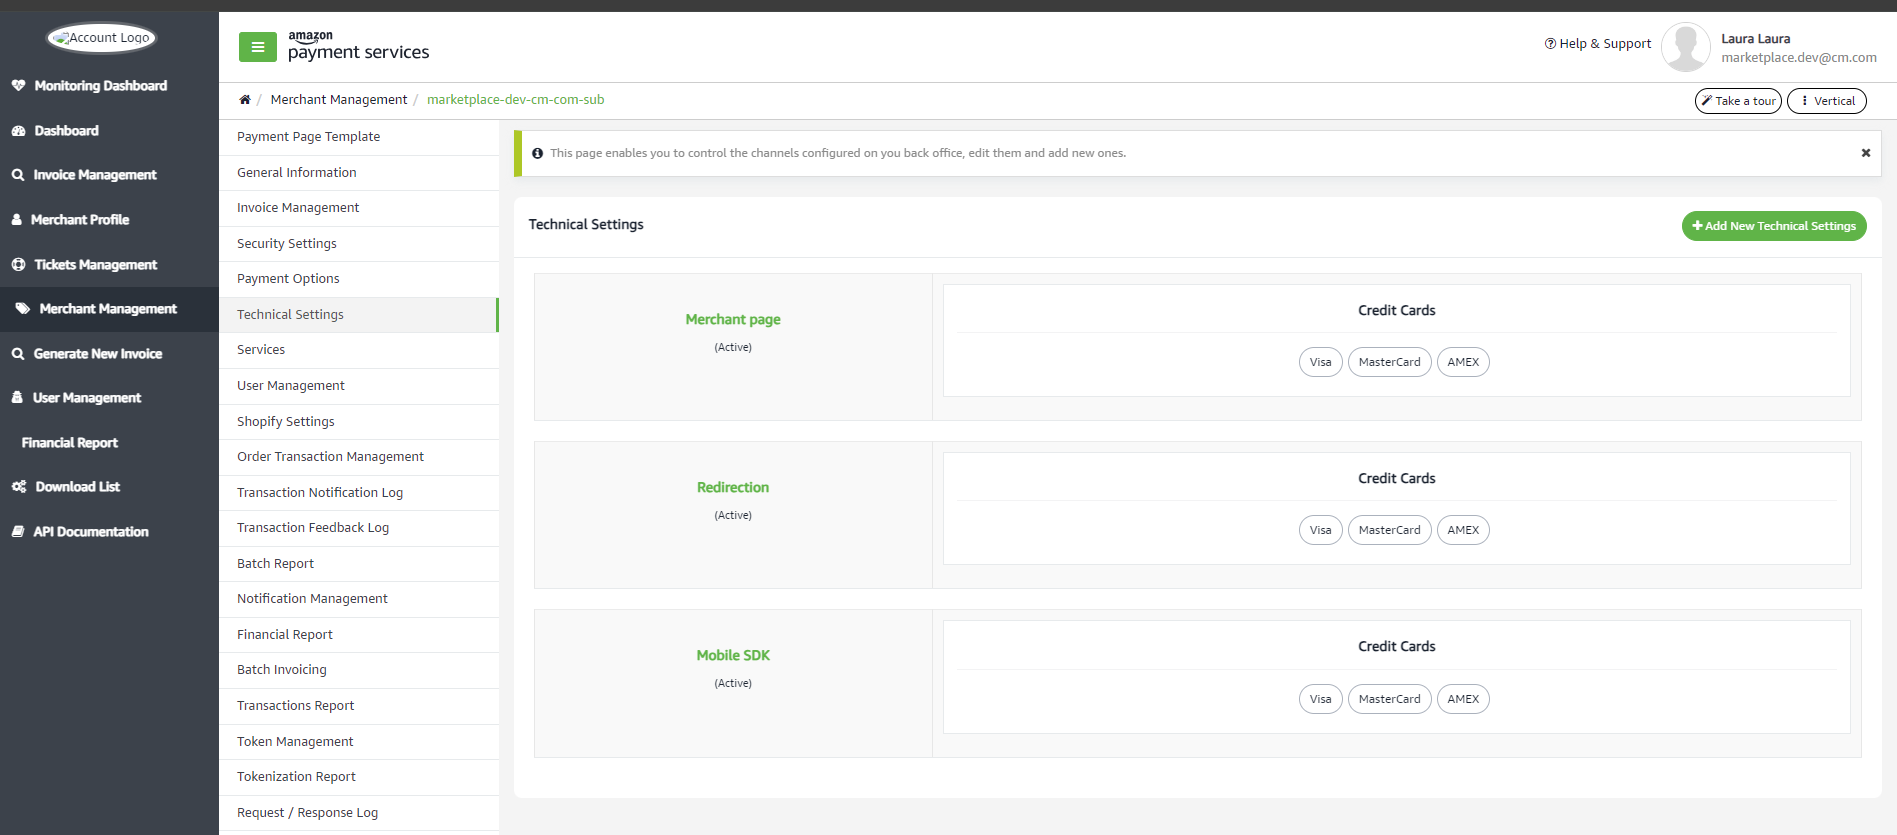Click the Merchant Profile user icon

tap(17, 220)
